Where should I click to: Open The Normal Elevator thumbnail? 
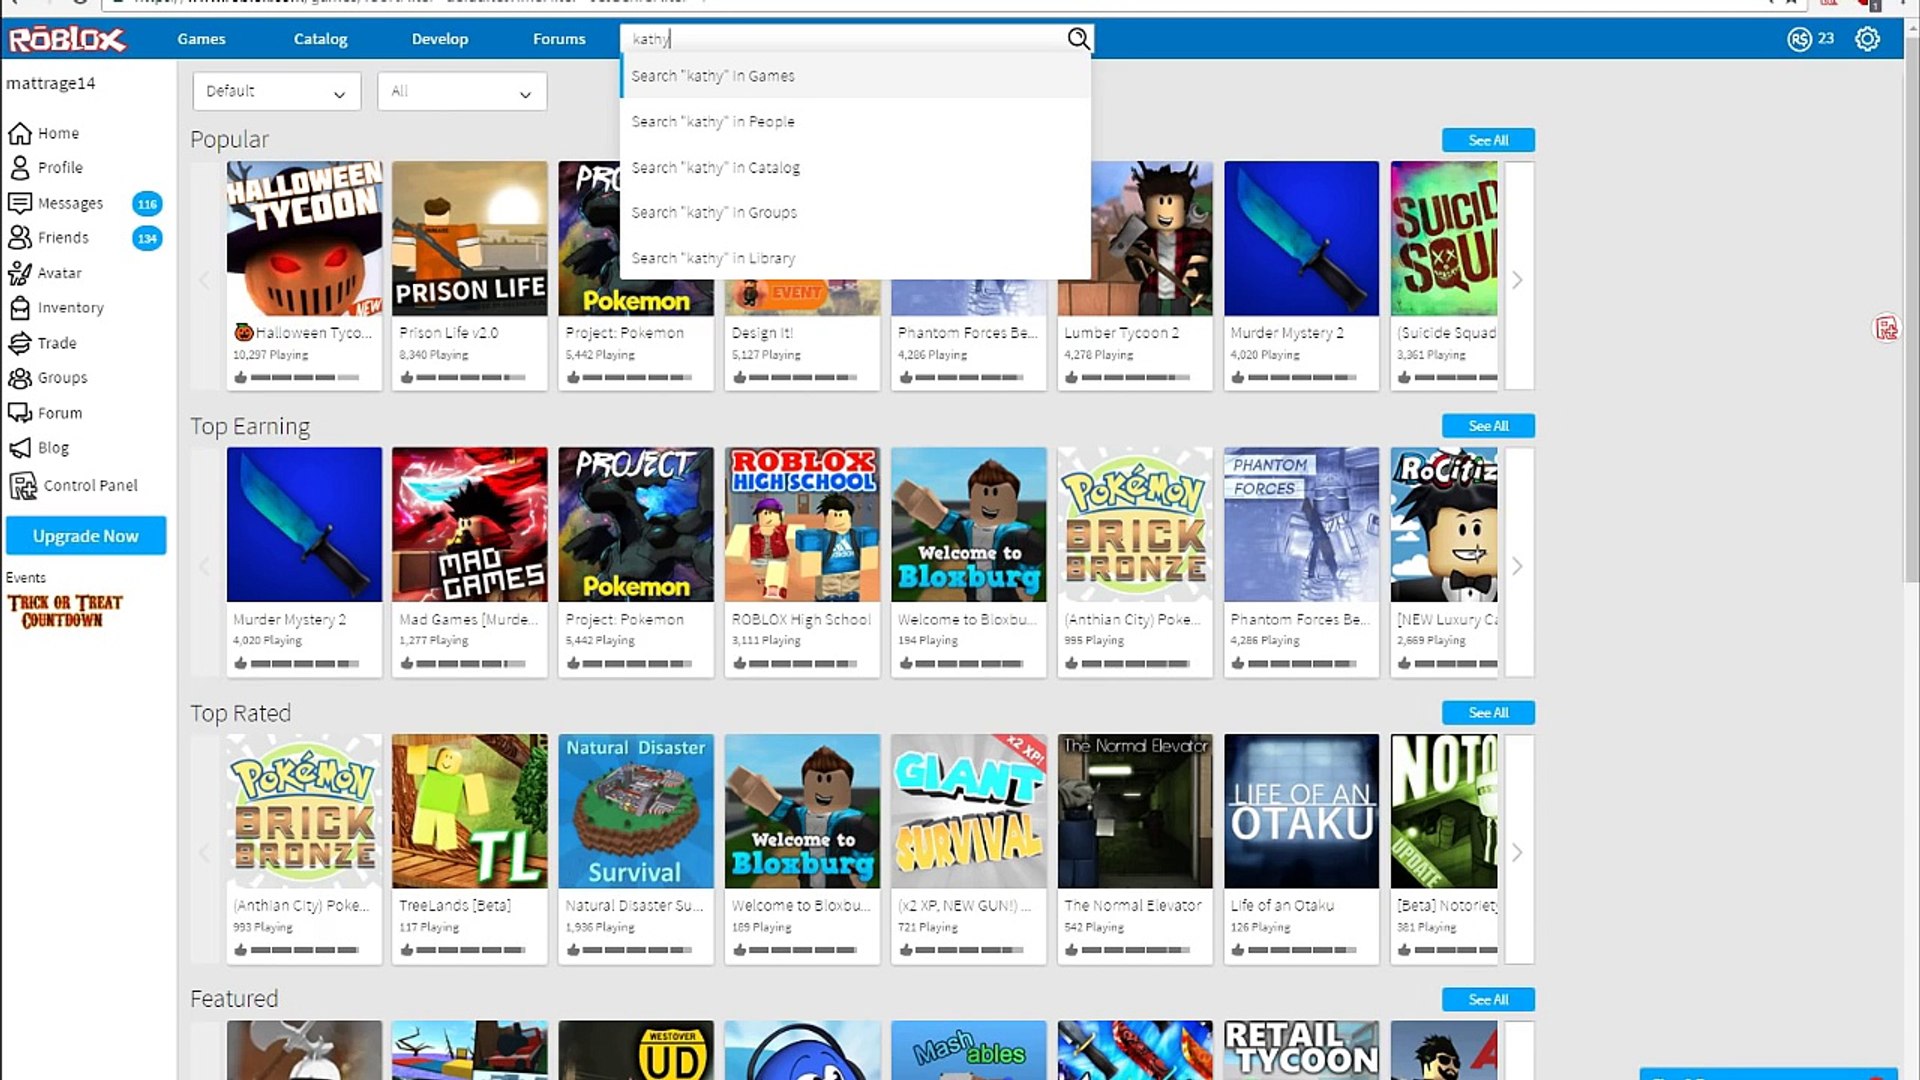(x=1135, y=812)
